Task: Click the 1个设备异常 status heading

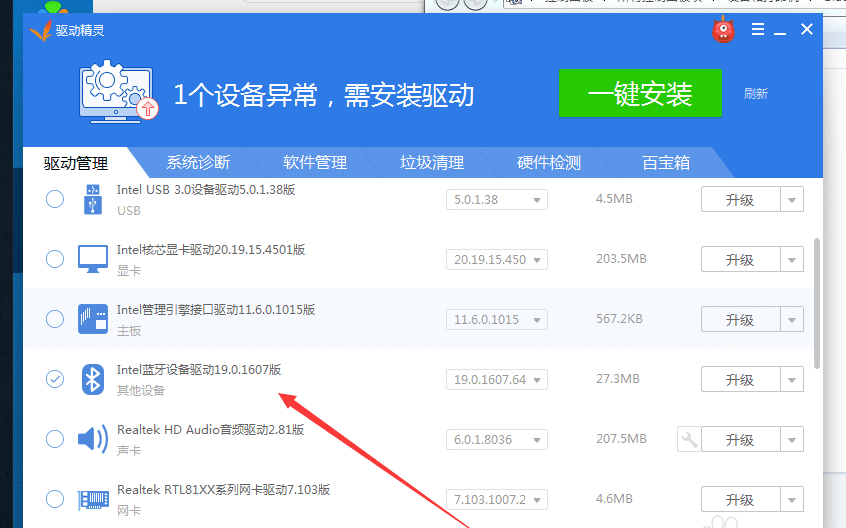Action: click(324, 95)
